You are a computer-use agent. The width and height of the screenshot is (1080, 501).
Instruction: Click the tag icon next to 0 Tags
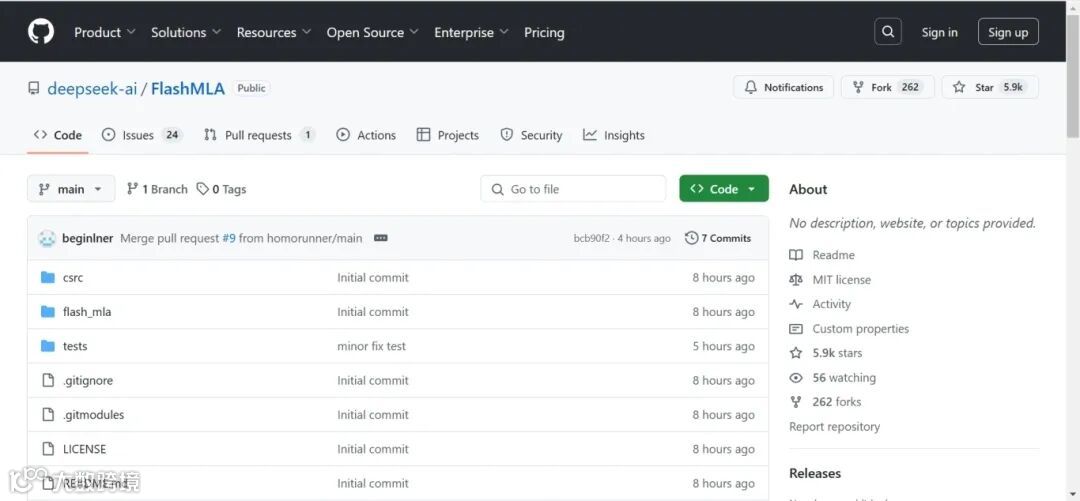pos(202,189)
